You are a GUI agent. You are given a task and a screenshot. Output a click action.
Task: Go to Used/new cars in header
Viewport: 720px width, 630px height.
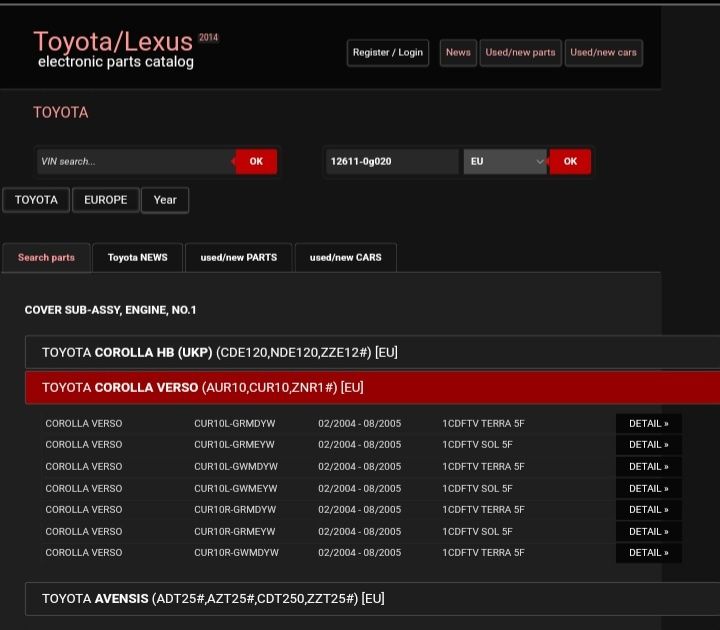603,53
